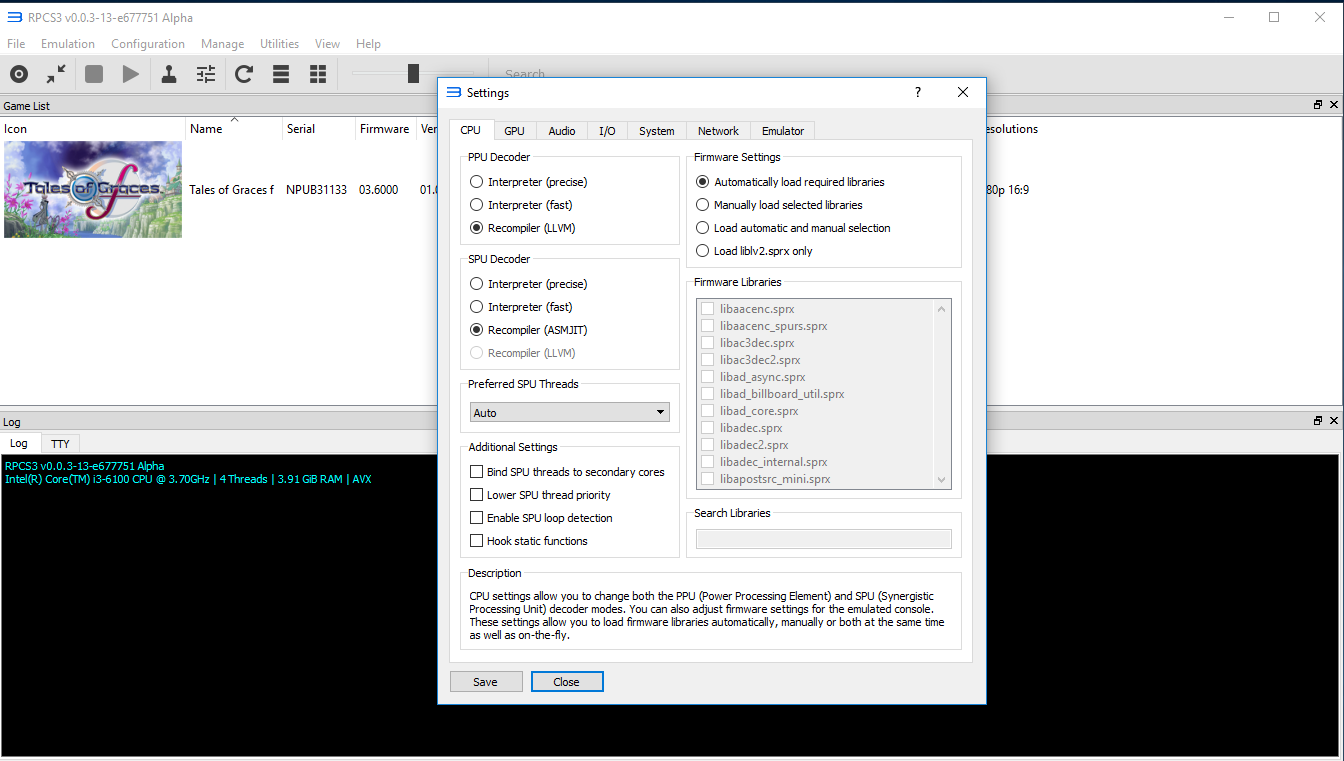Open the View menu
Screen dimensions: 1344x761
(x=327, y=44)
